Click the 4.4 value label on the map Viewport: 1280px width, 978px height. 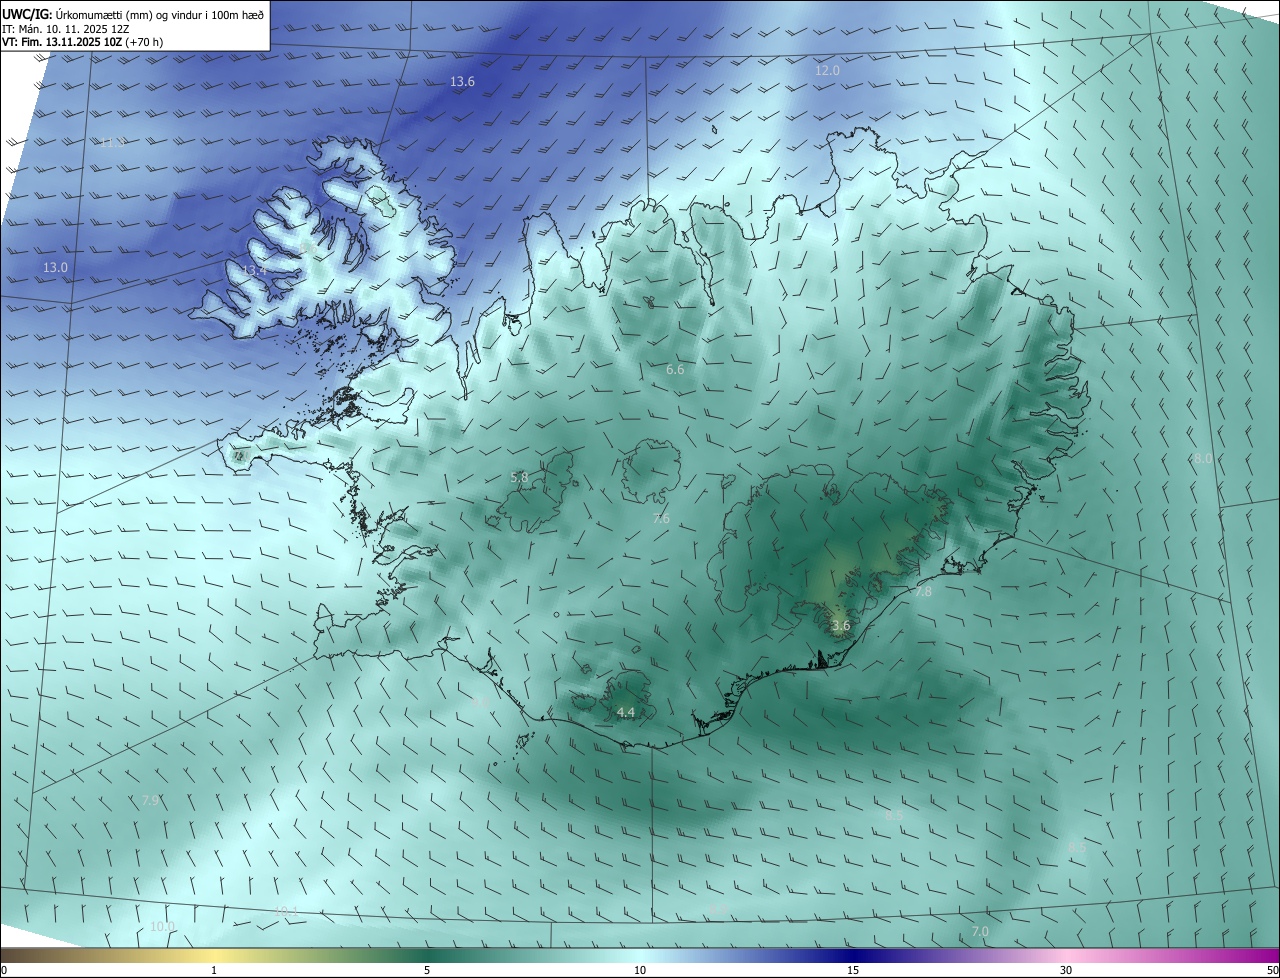pos(626,712)
